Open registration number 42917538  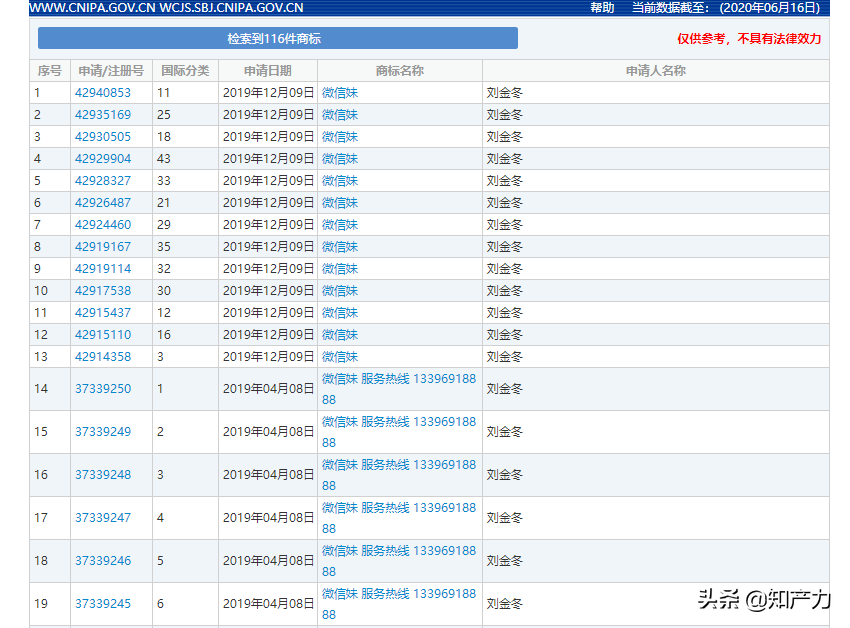click(103, 291)
